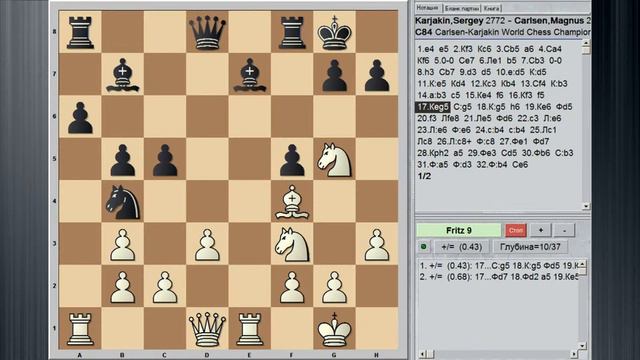Image resolution: width=640 pixels, height=360 pixels.
Task: Go to move 15.Ke4 in notation
Action: pos(478,95)
